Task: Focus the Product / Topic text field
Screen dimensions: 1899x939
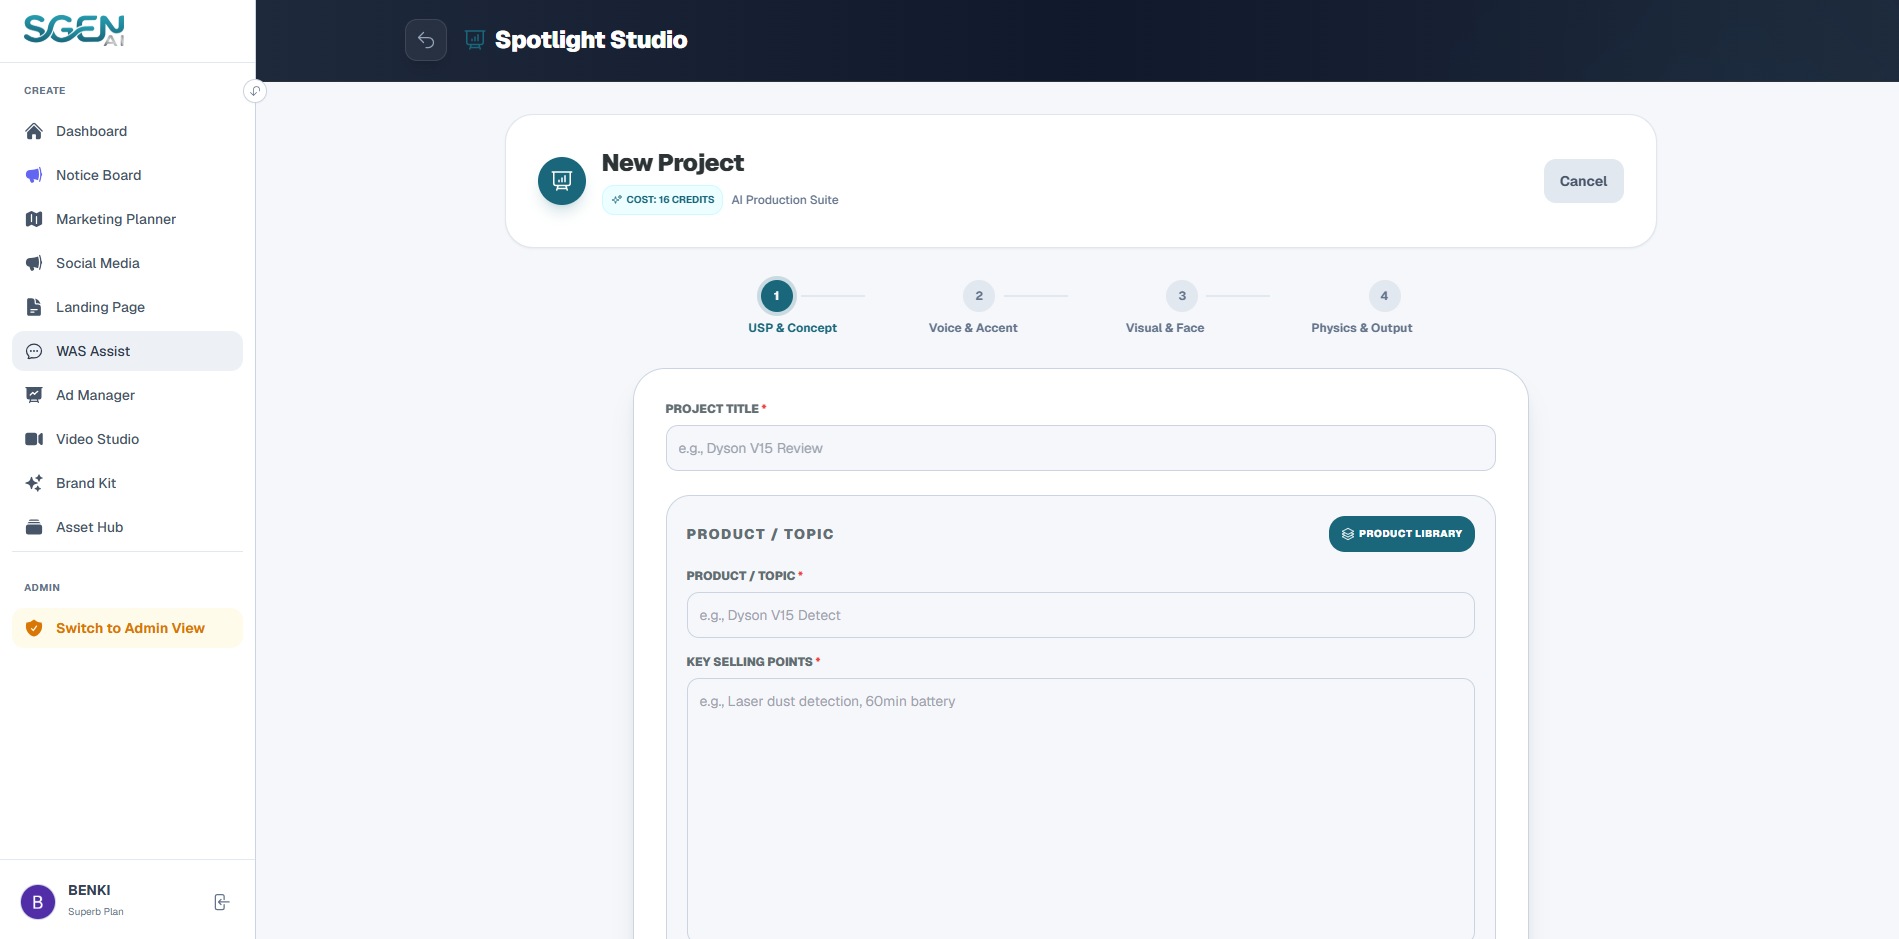Action: point(1080,615)
